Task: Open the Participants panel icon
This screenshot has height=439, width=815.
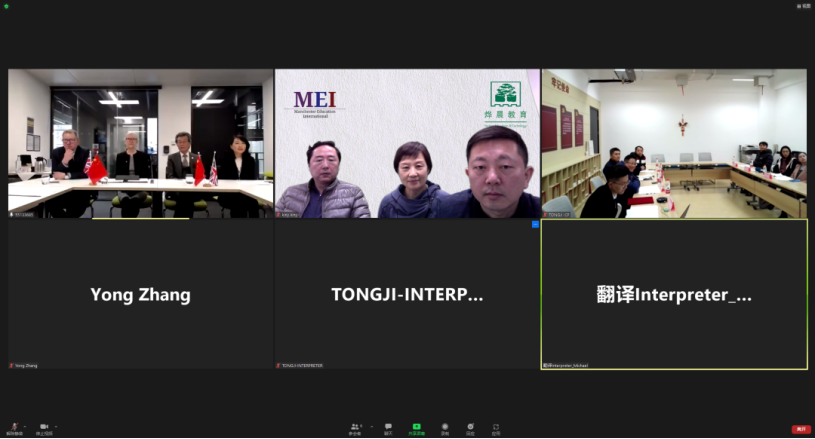Action: click(355, 429)
